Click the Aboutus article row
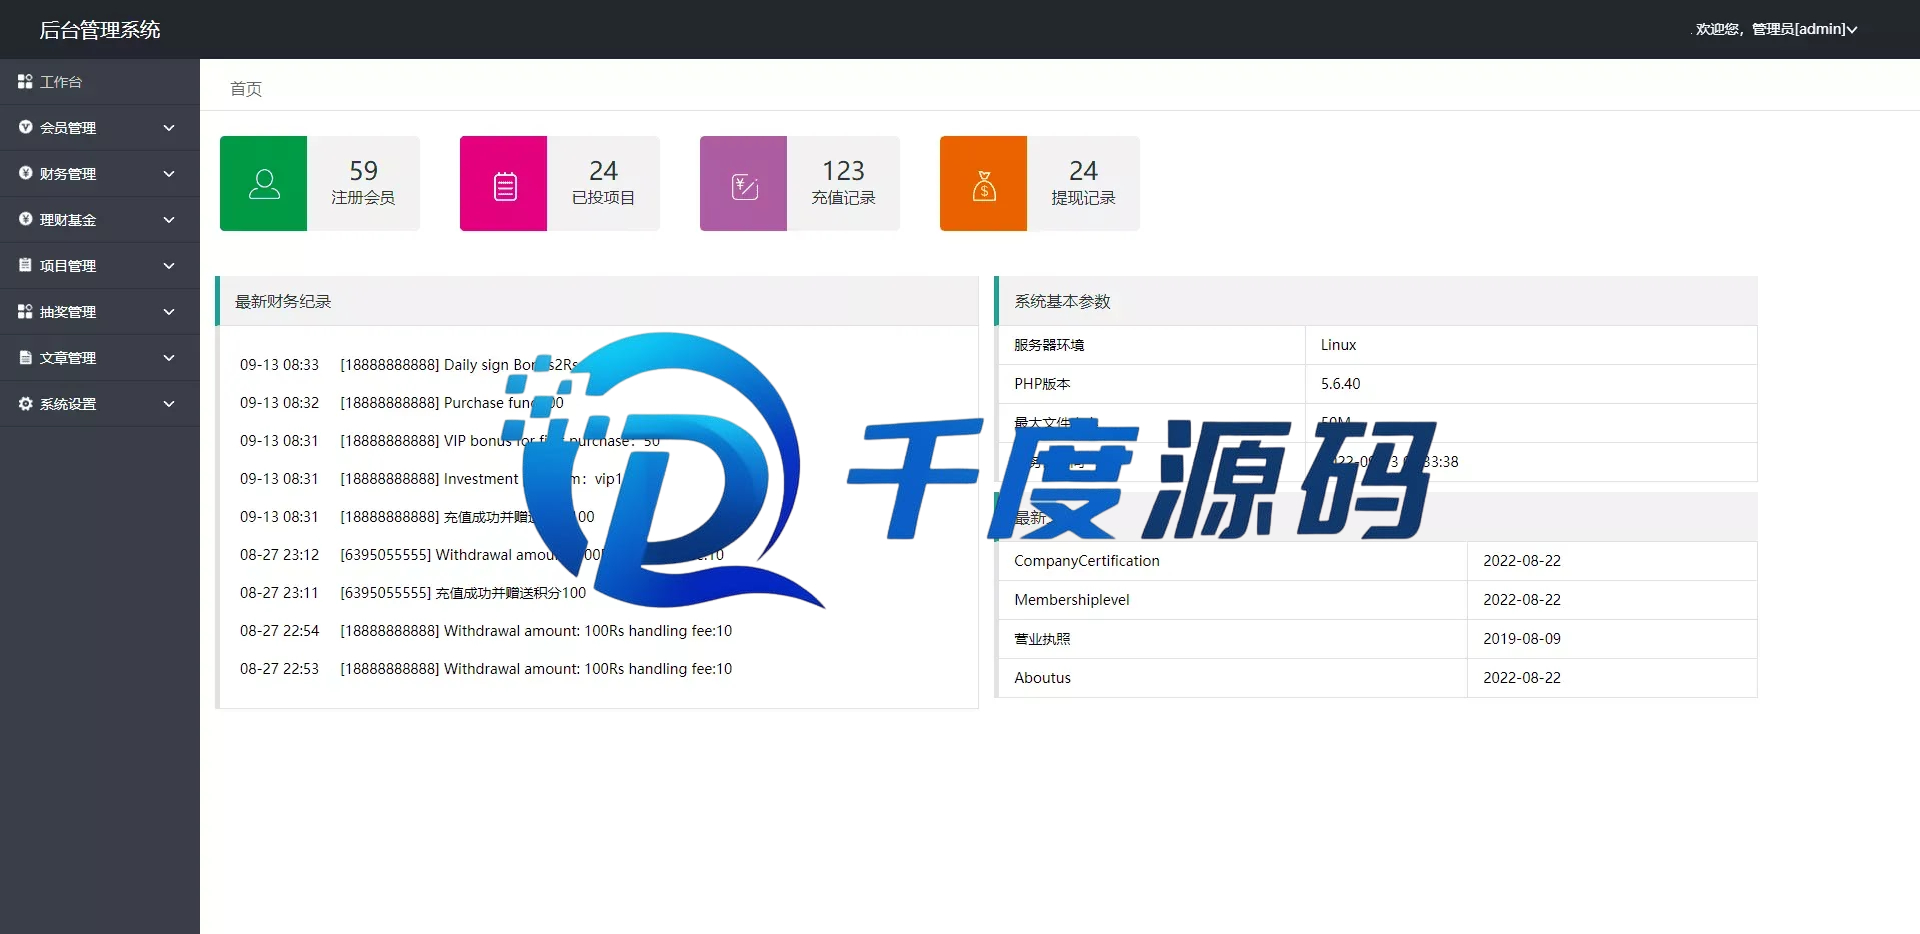Image resolution: width=1920 pixels, height=934 pixels. (1377, 678)
